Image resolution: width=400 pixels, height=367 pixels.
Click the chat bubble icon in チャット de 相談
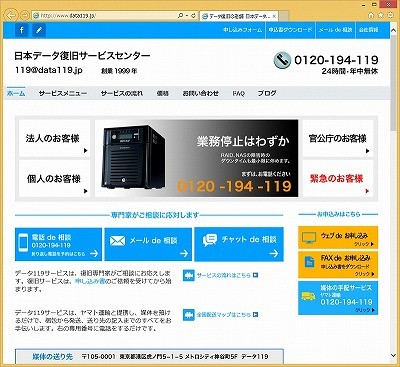pyautogui.click(x=210, y=240)
